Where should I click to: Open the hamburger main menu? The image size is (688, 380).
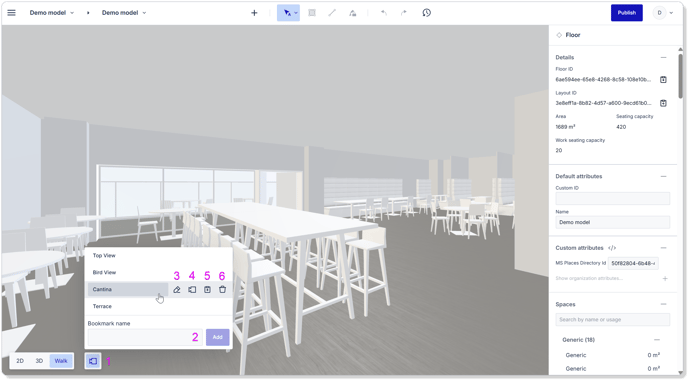point(11,13)
